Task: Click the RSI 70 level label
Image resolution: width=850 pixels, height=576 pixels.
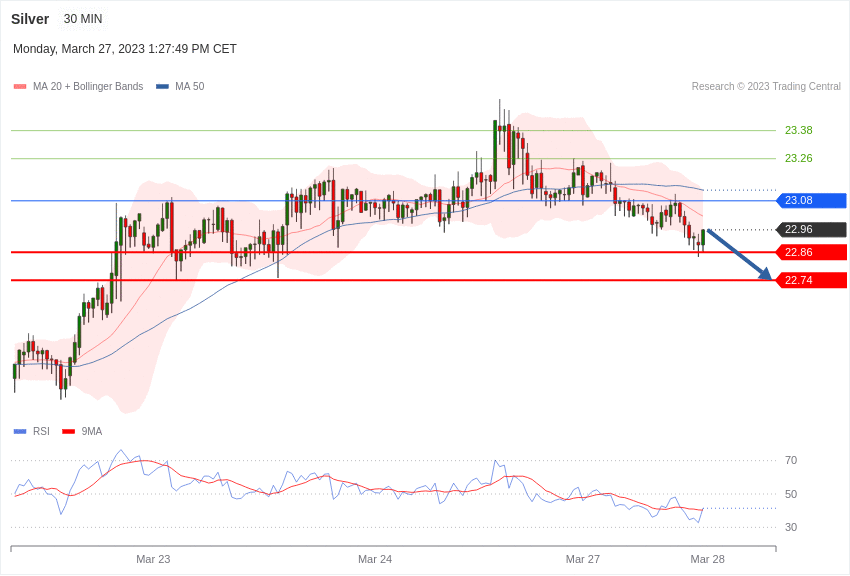Action: [x=791, y=461]
